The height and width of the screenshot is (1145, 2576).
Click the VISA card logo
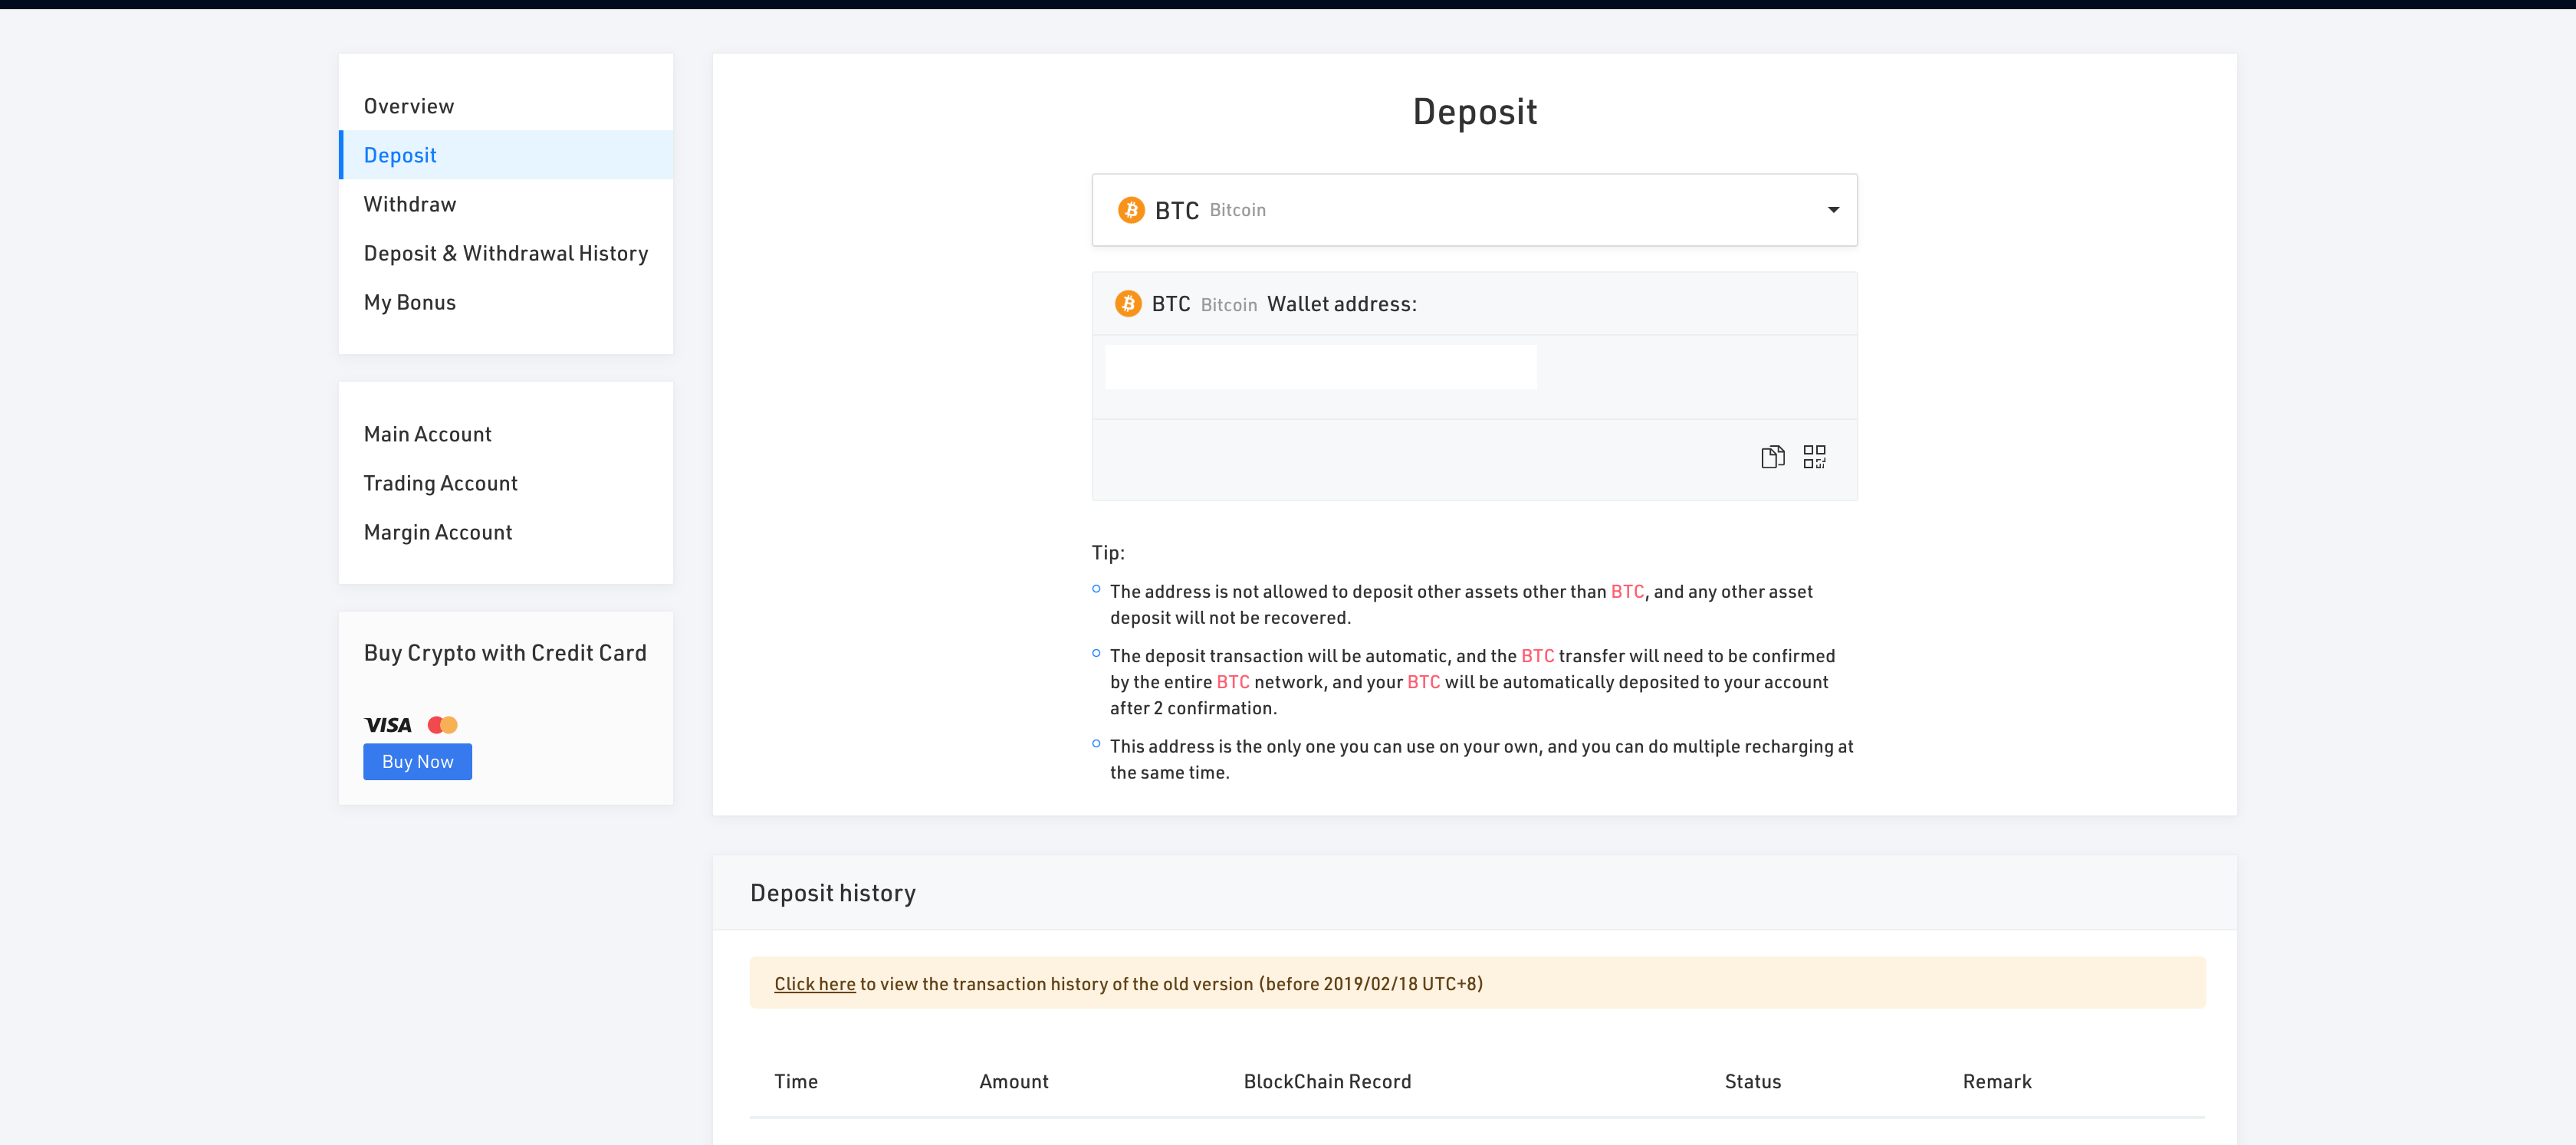388,725
